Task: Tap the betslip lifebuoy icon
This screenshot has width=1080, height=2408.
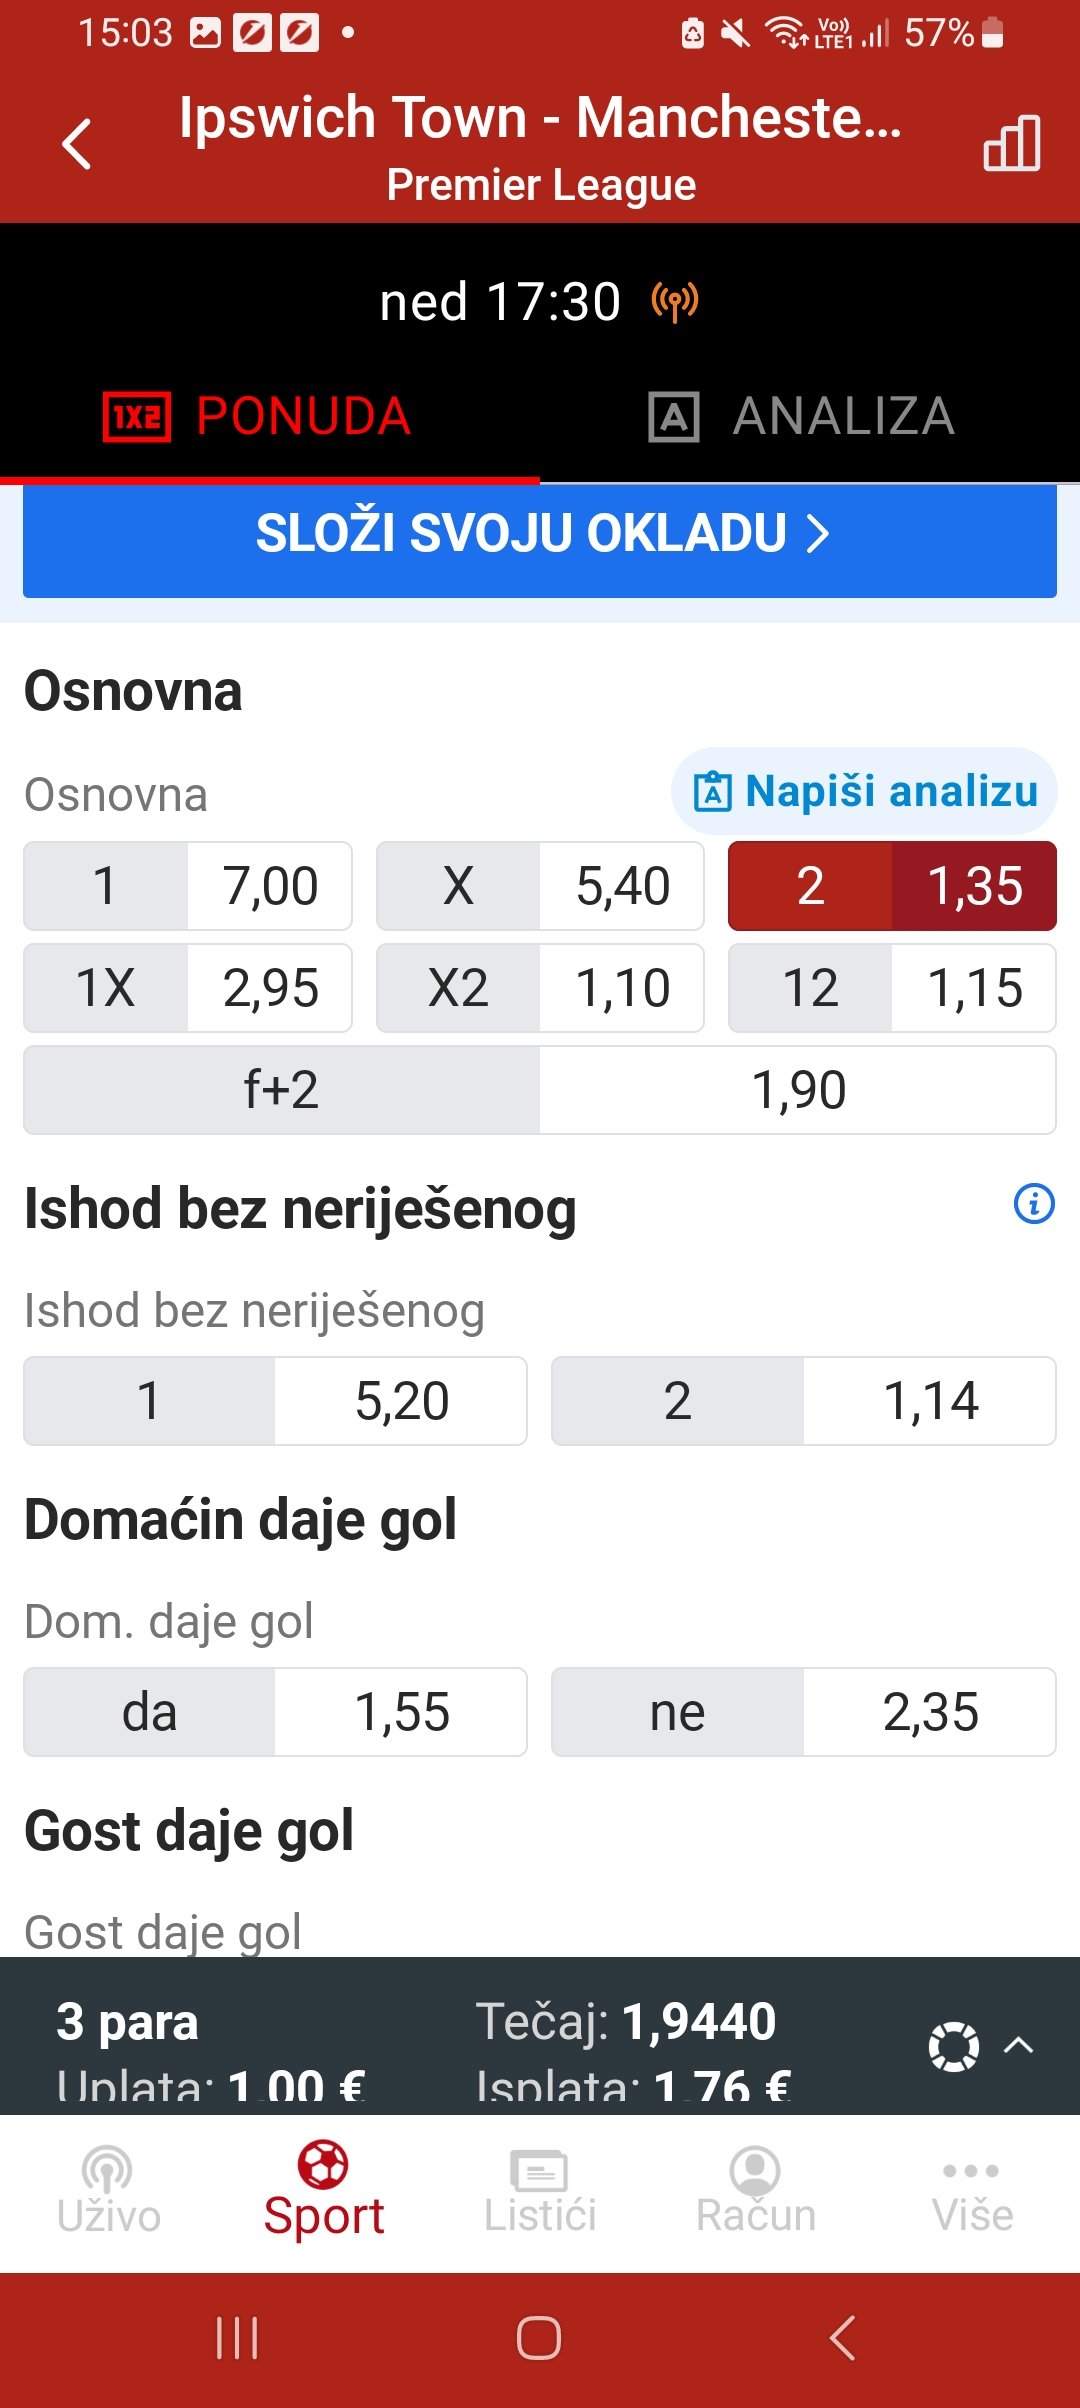Action: [x=953, y=2046]
